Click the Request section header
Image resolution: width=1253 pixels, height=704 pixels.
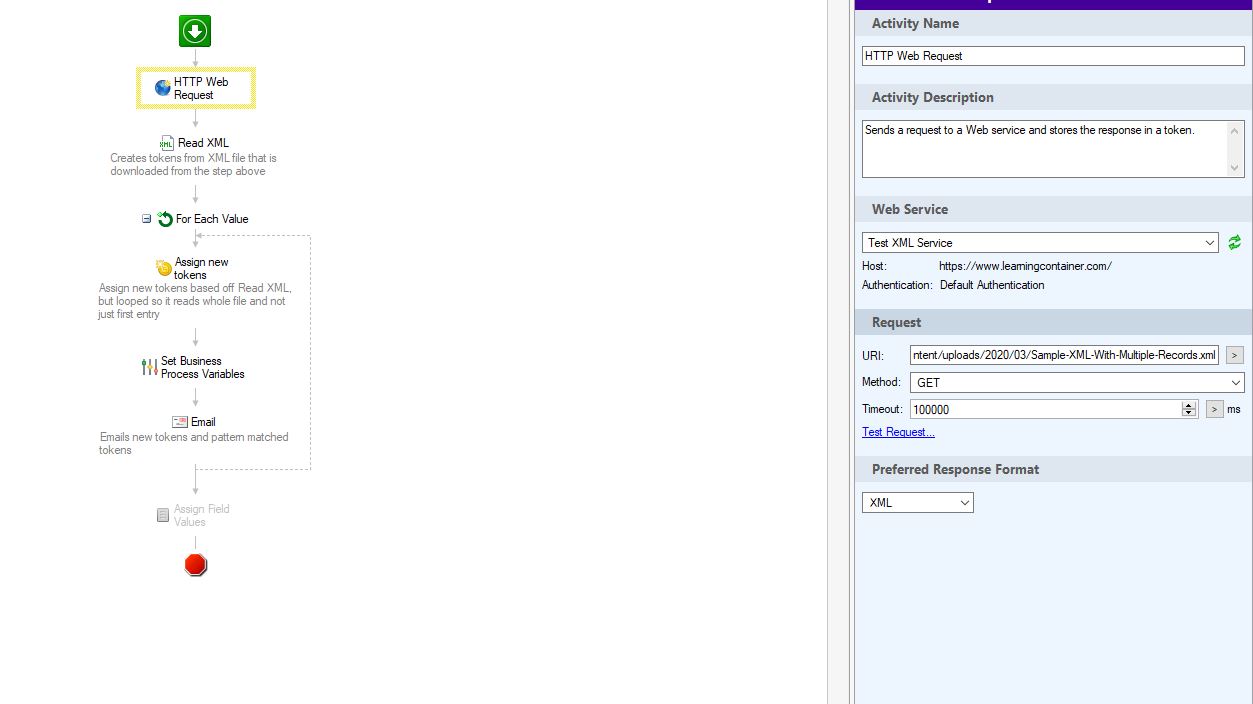[1054, 322]
